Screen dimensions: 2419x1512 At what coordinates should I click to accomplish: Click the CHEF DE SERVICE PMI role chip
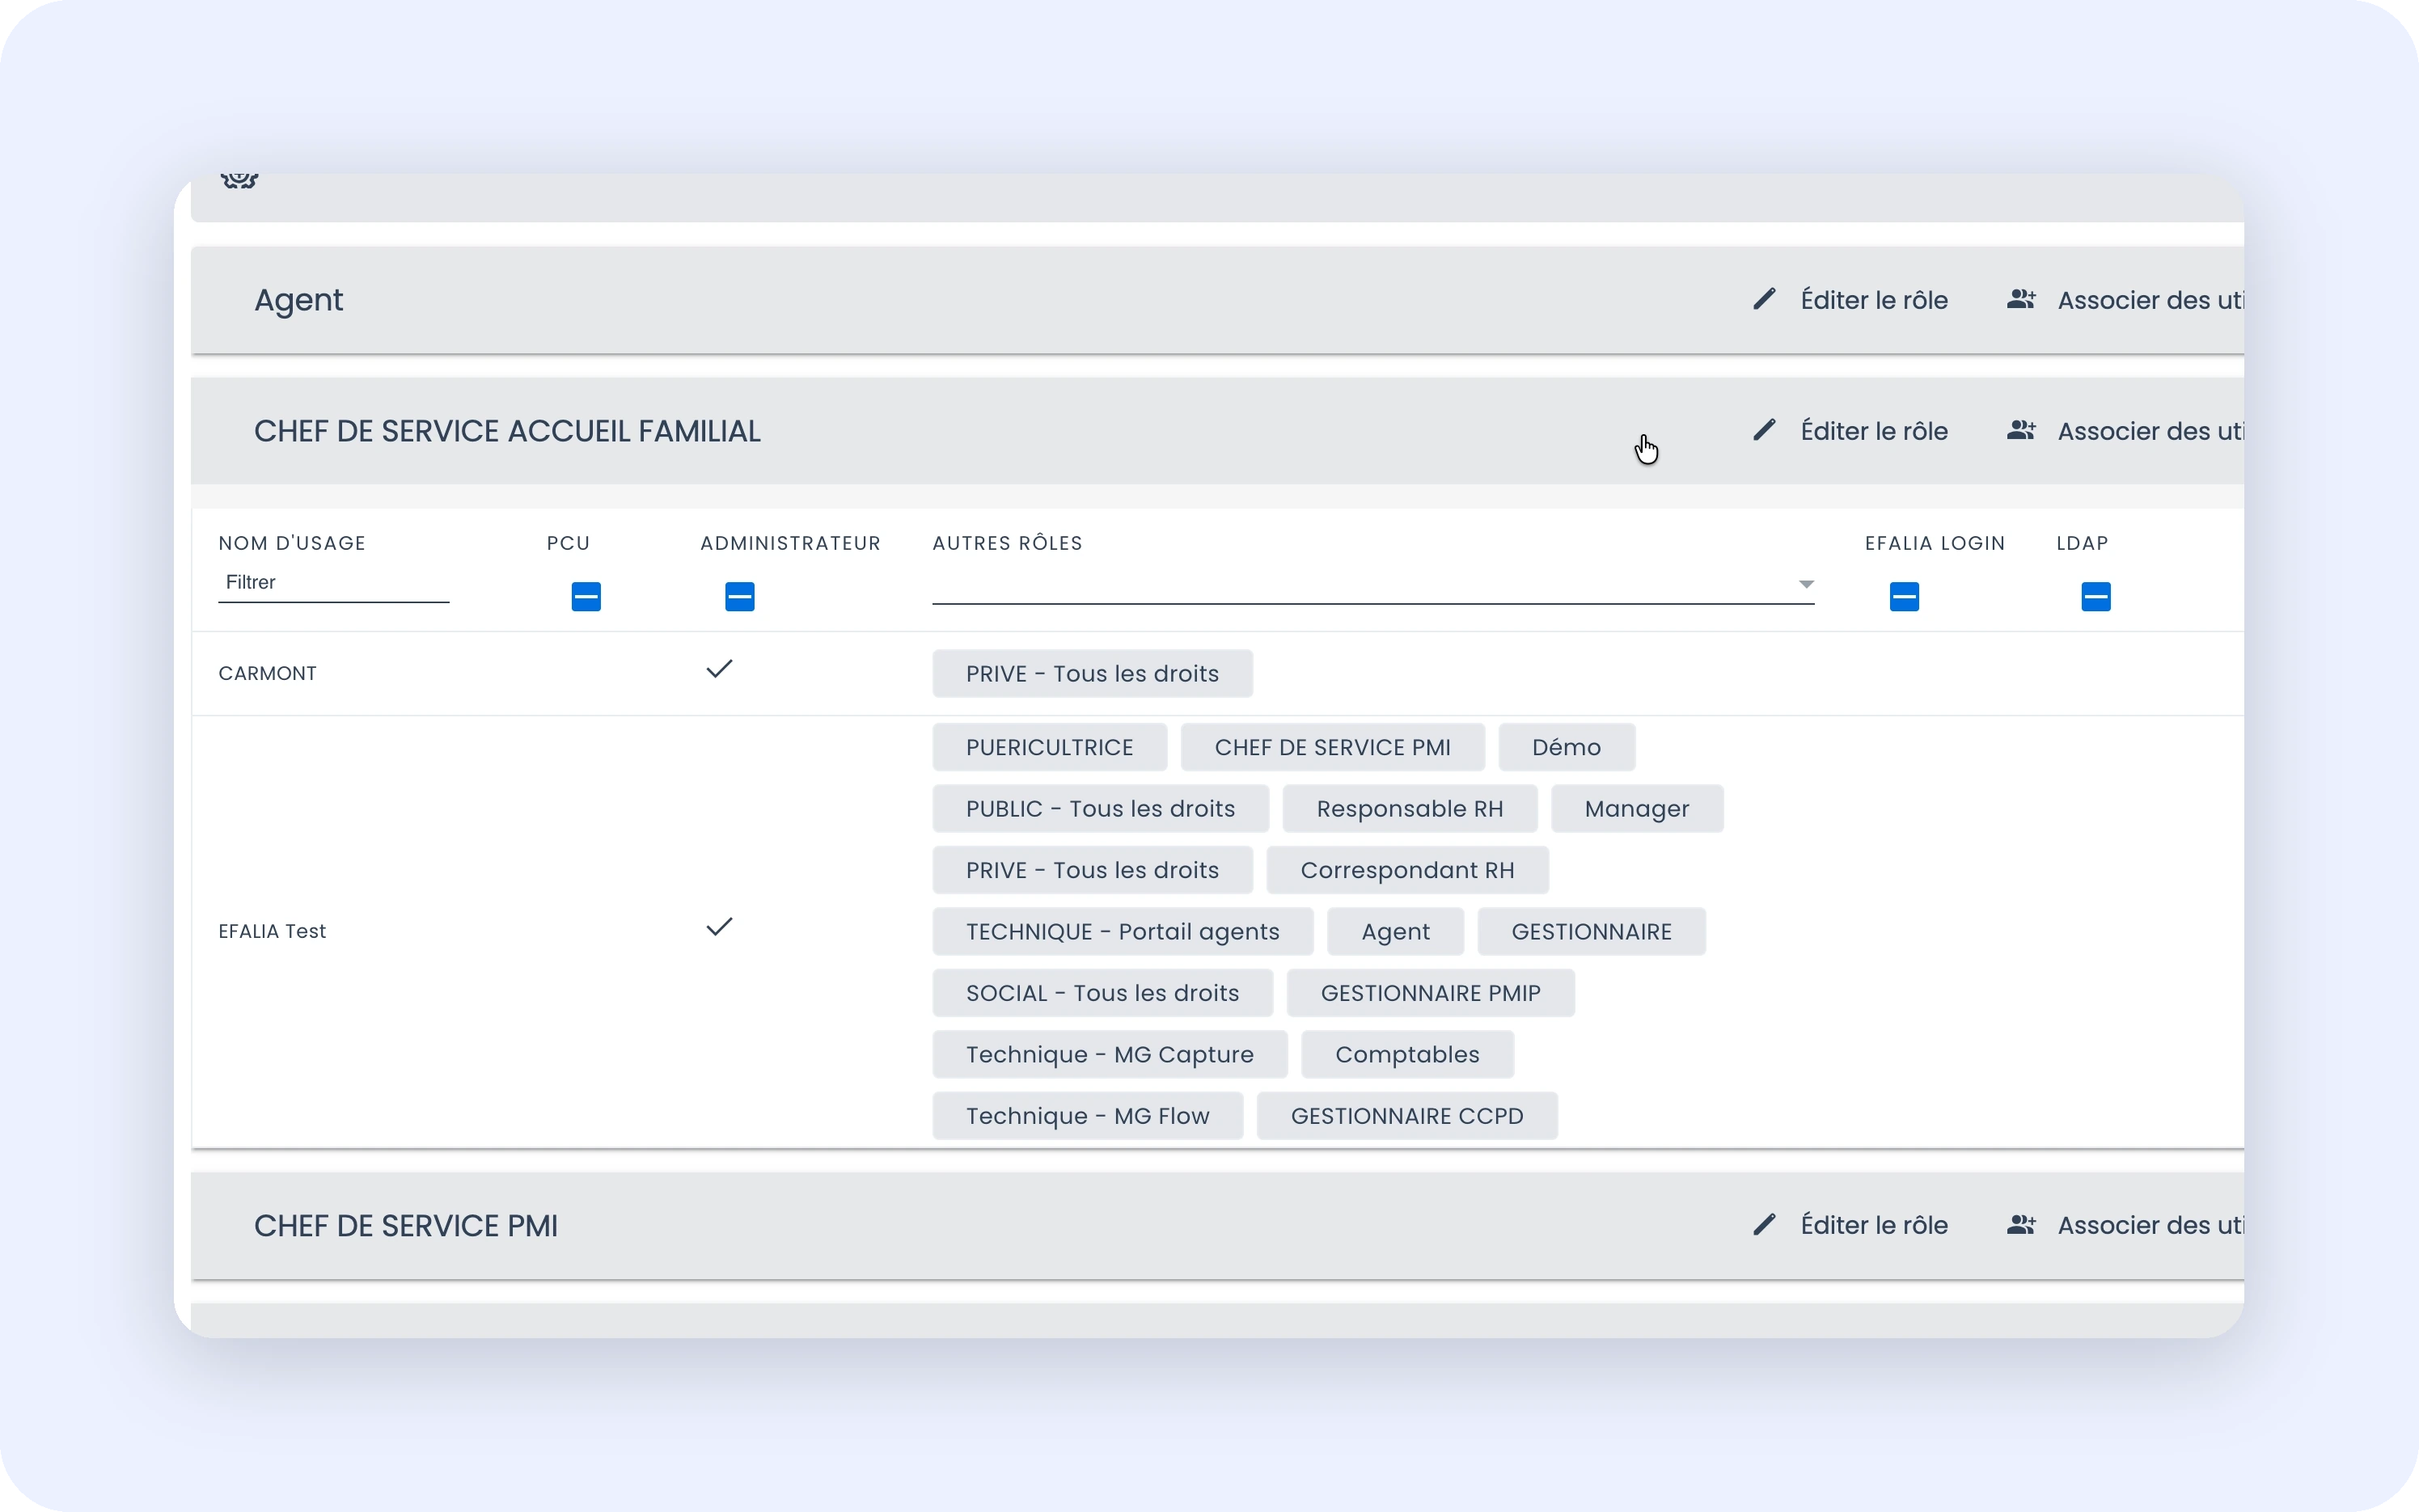point(1332,747)
